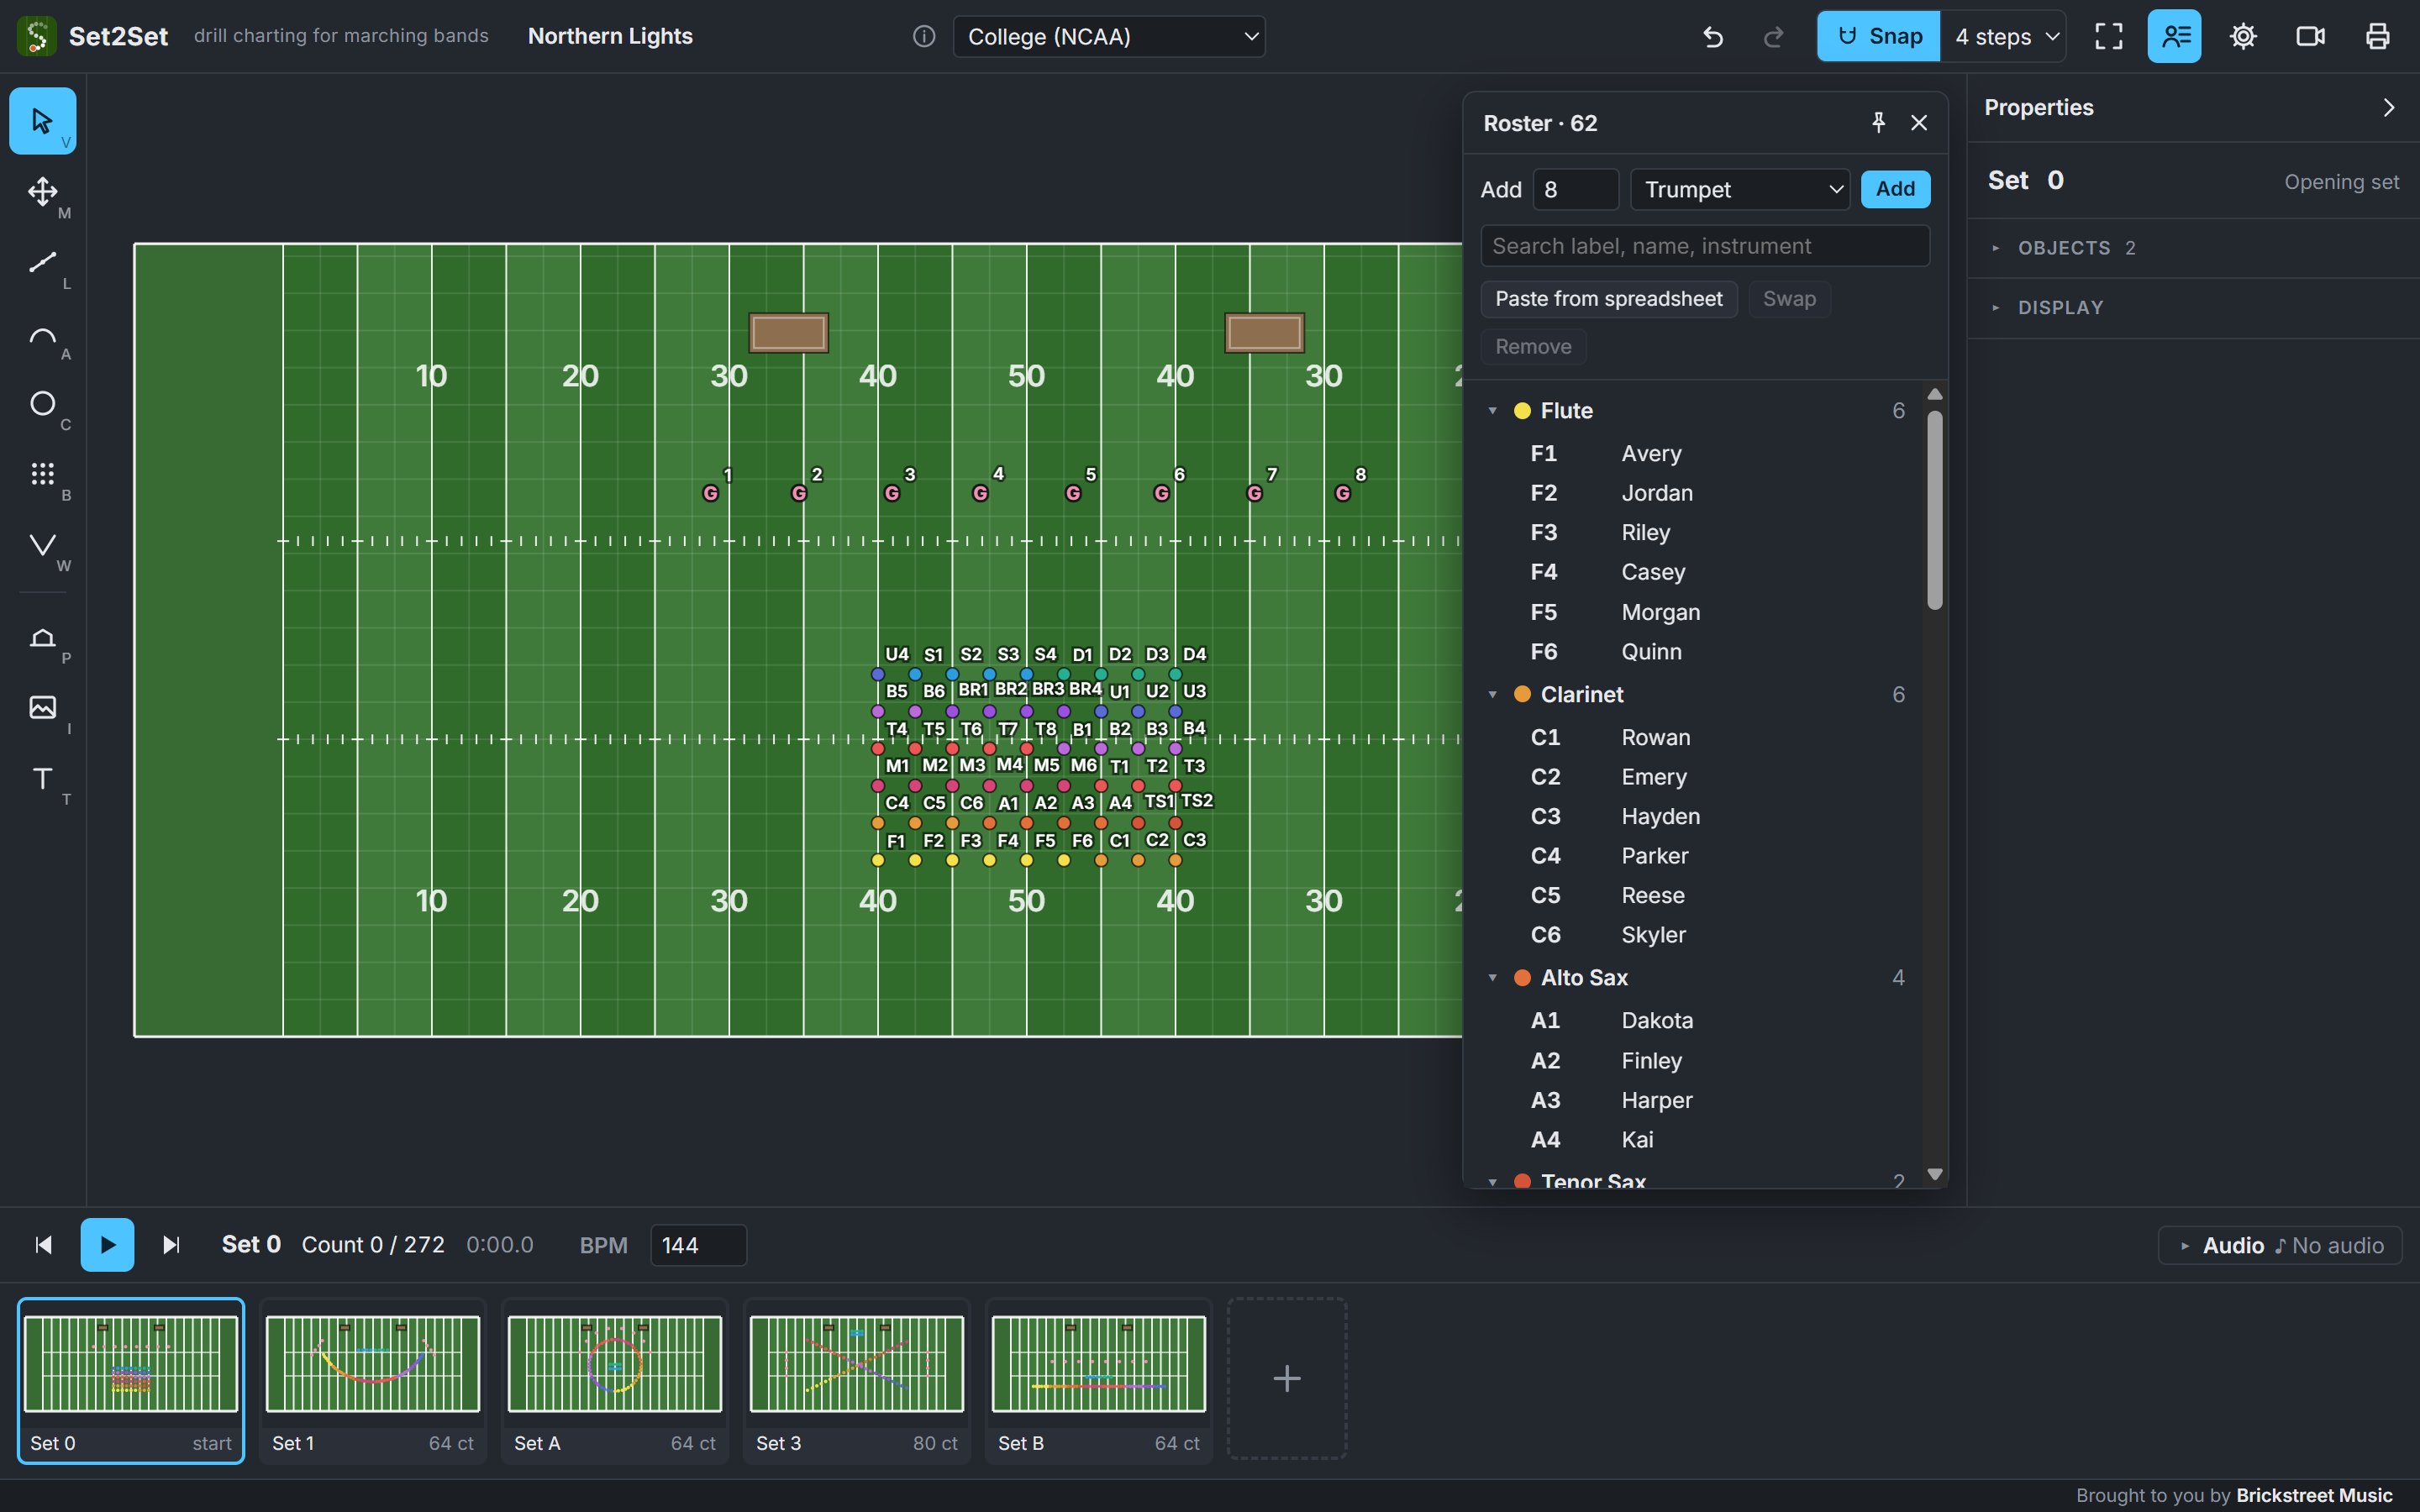Screen dimensions: 2420x1512
Task: Click Paste from spreadsheet
Action: click(1609, 299)
